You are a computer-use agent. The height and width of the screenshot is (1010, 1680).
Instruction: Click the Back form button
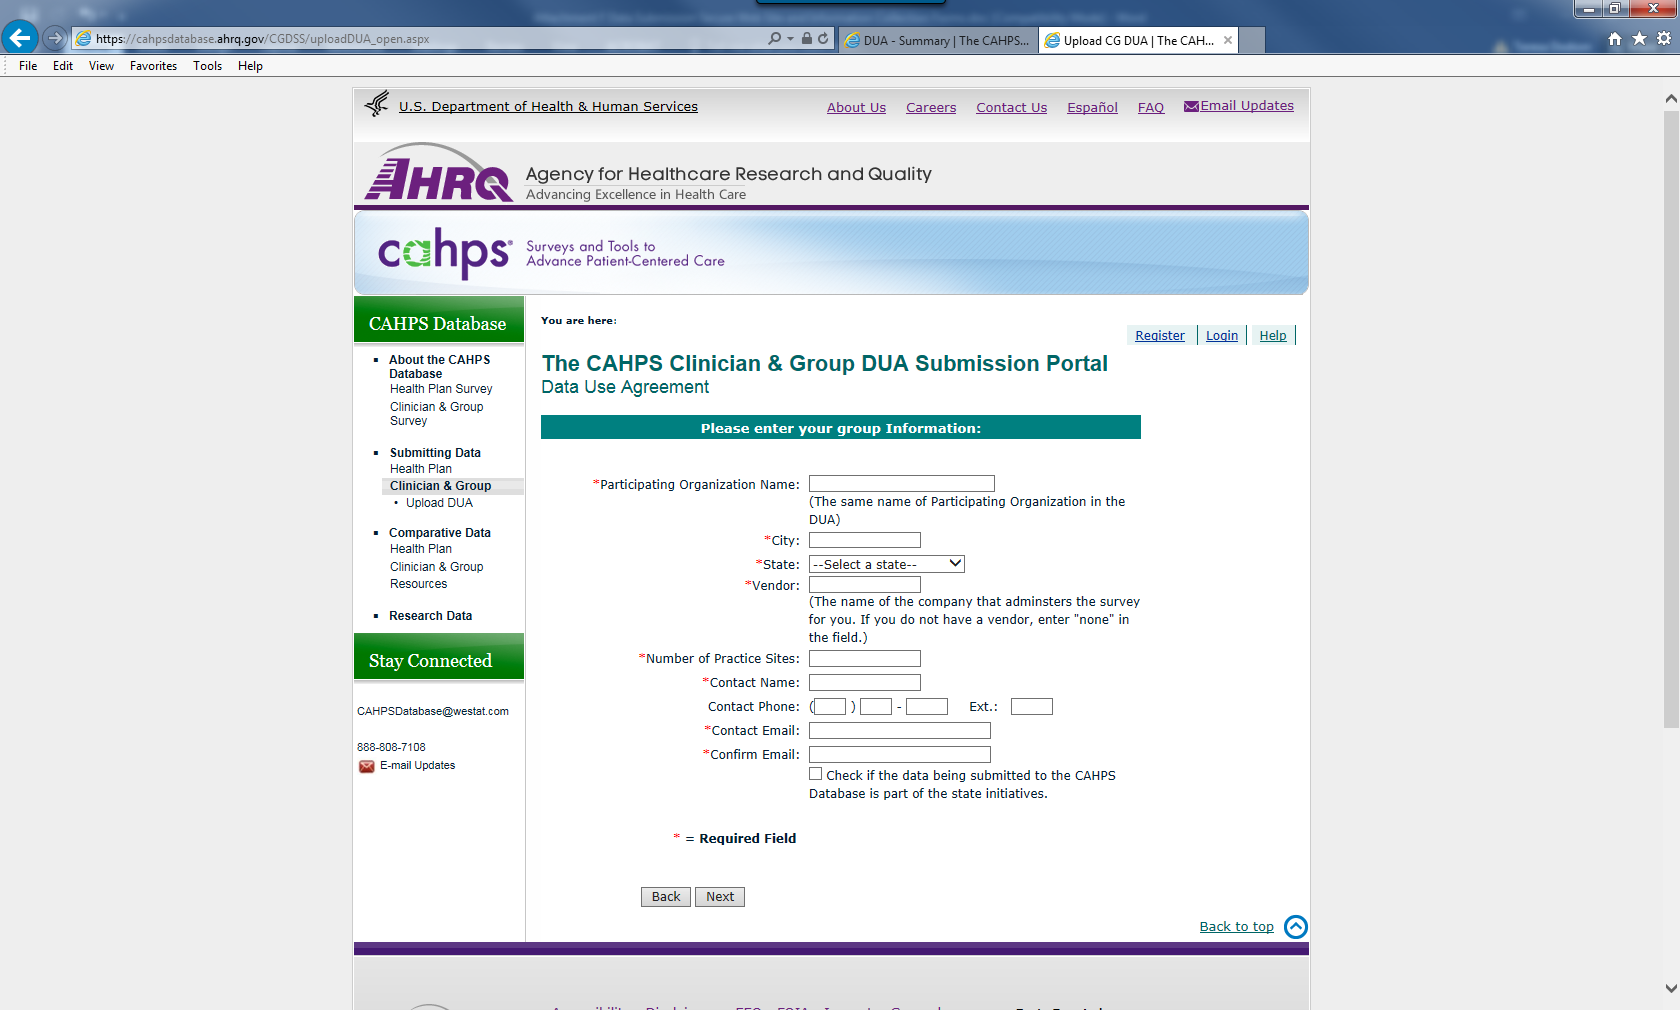tap(666, 897)
